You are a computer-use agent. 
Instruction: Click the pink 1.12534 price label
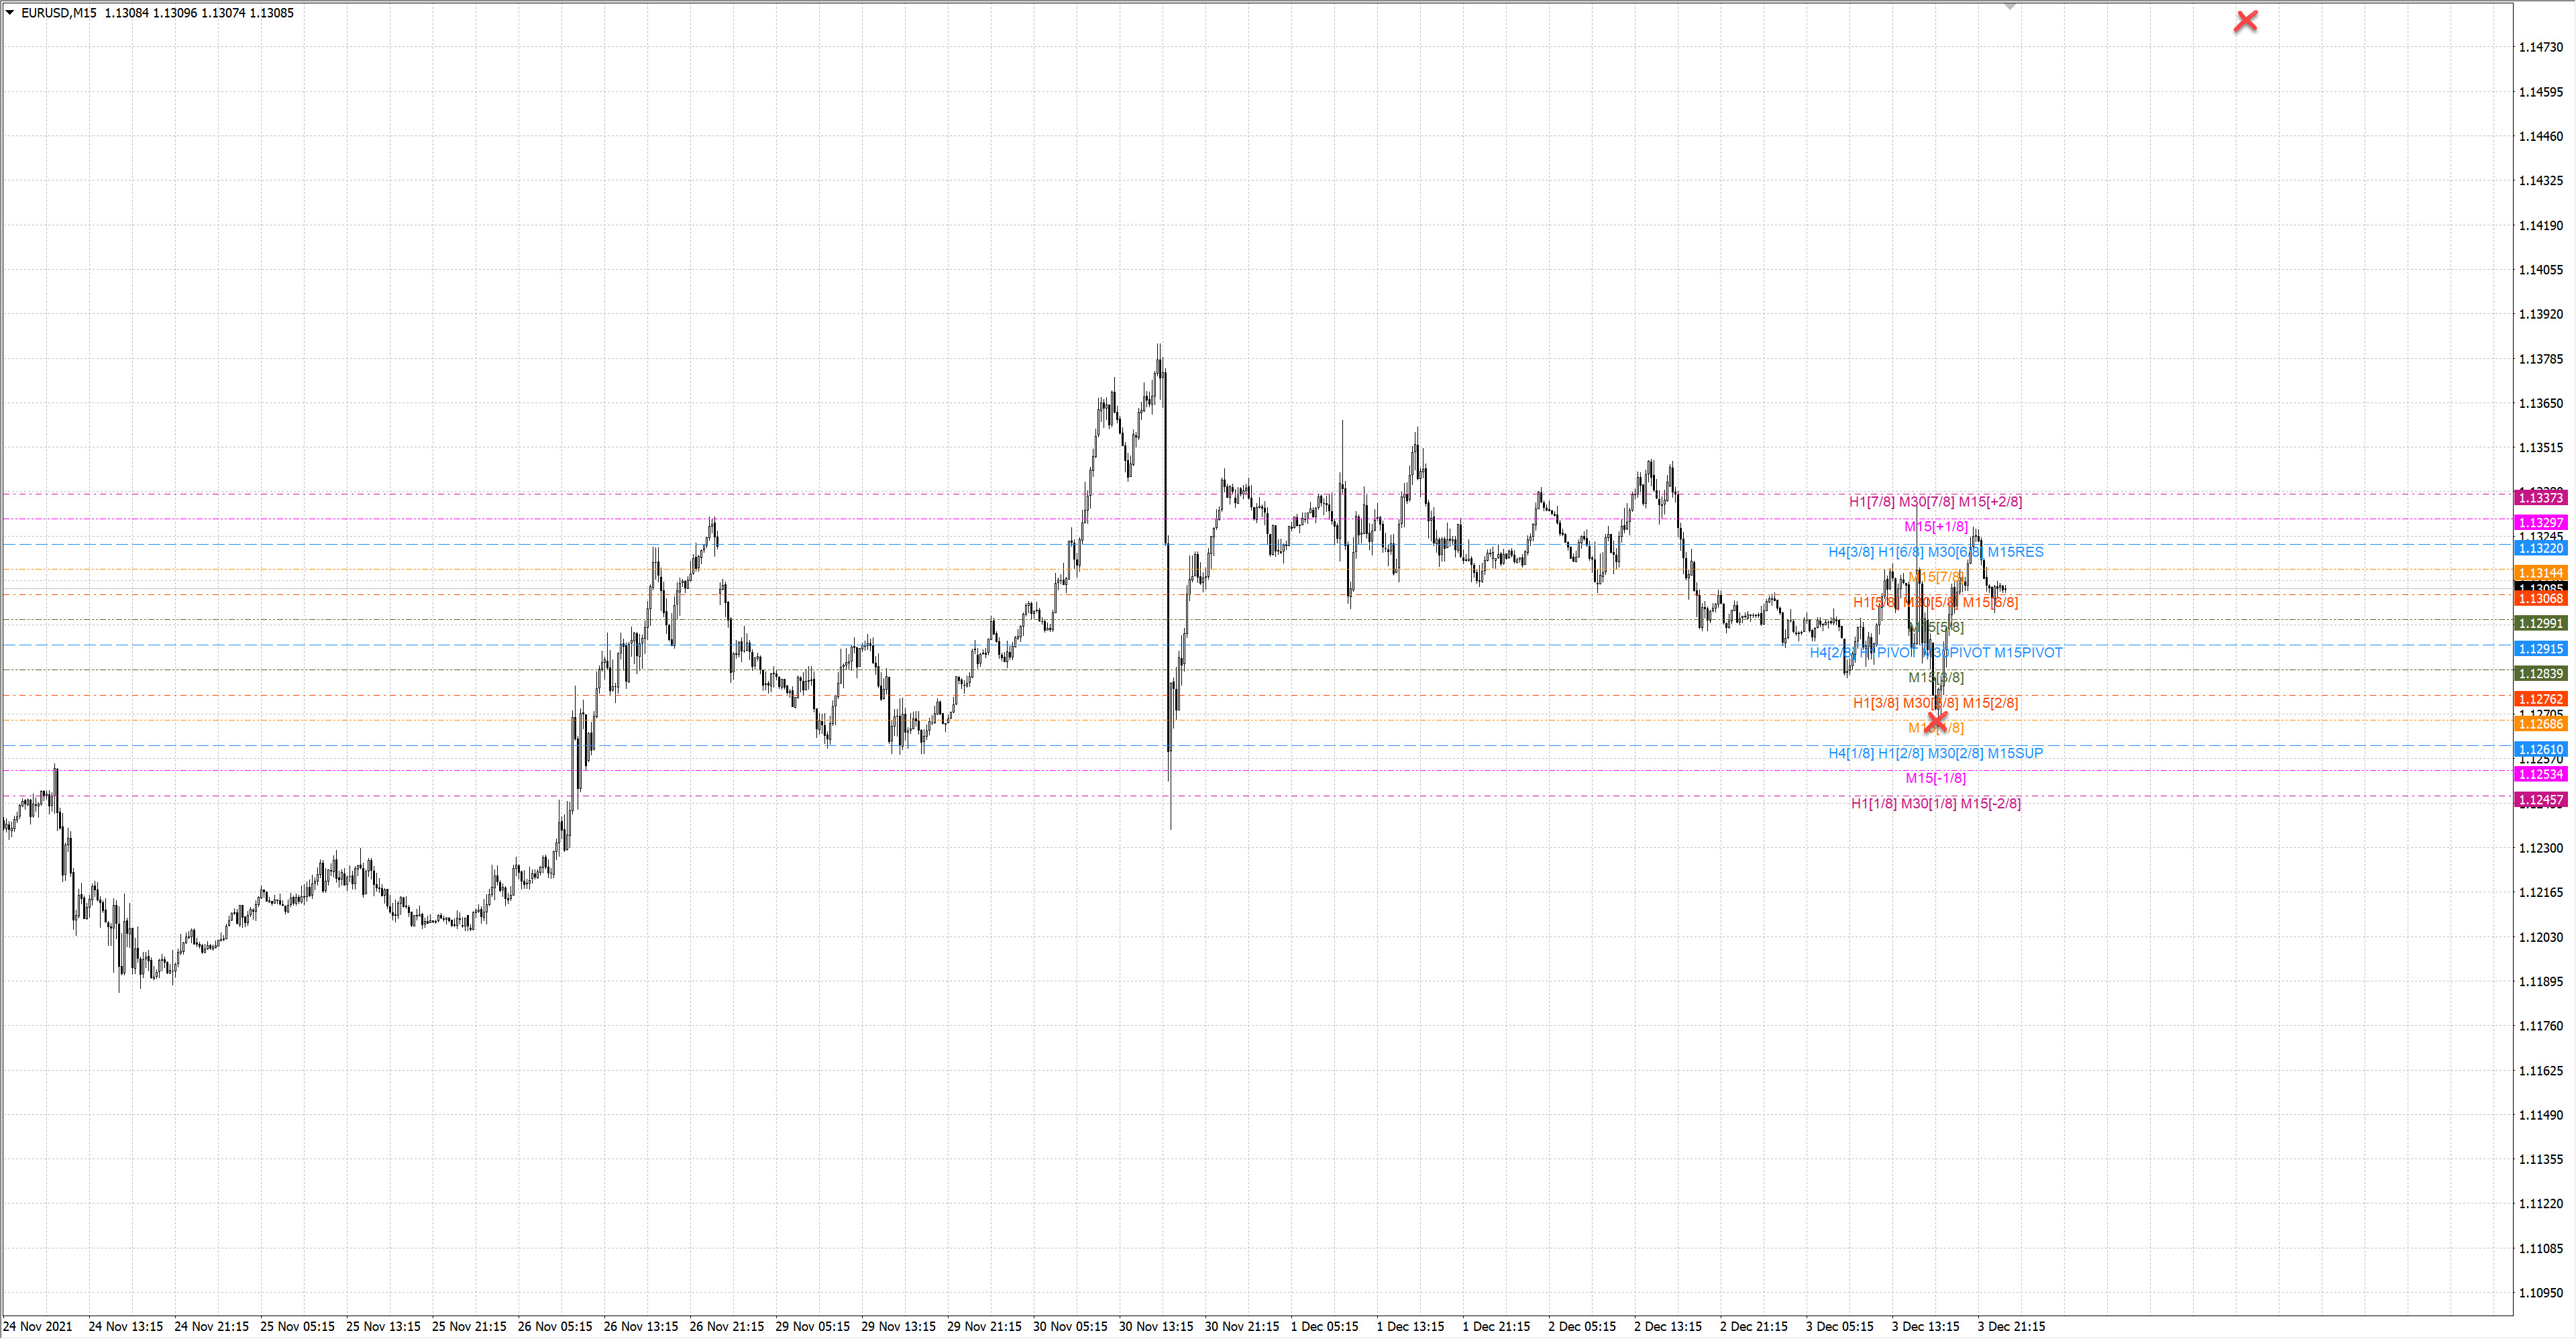[2540, 774]
